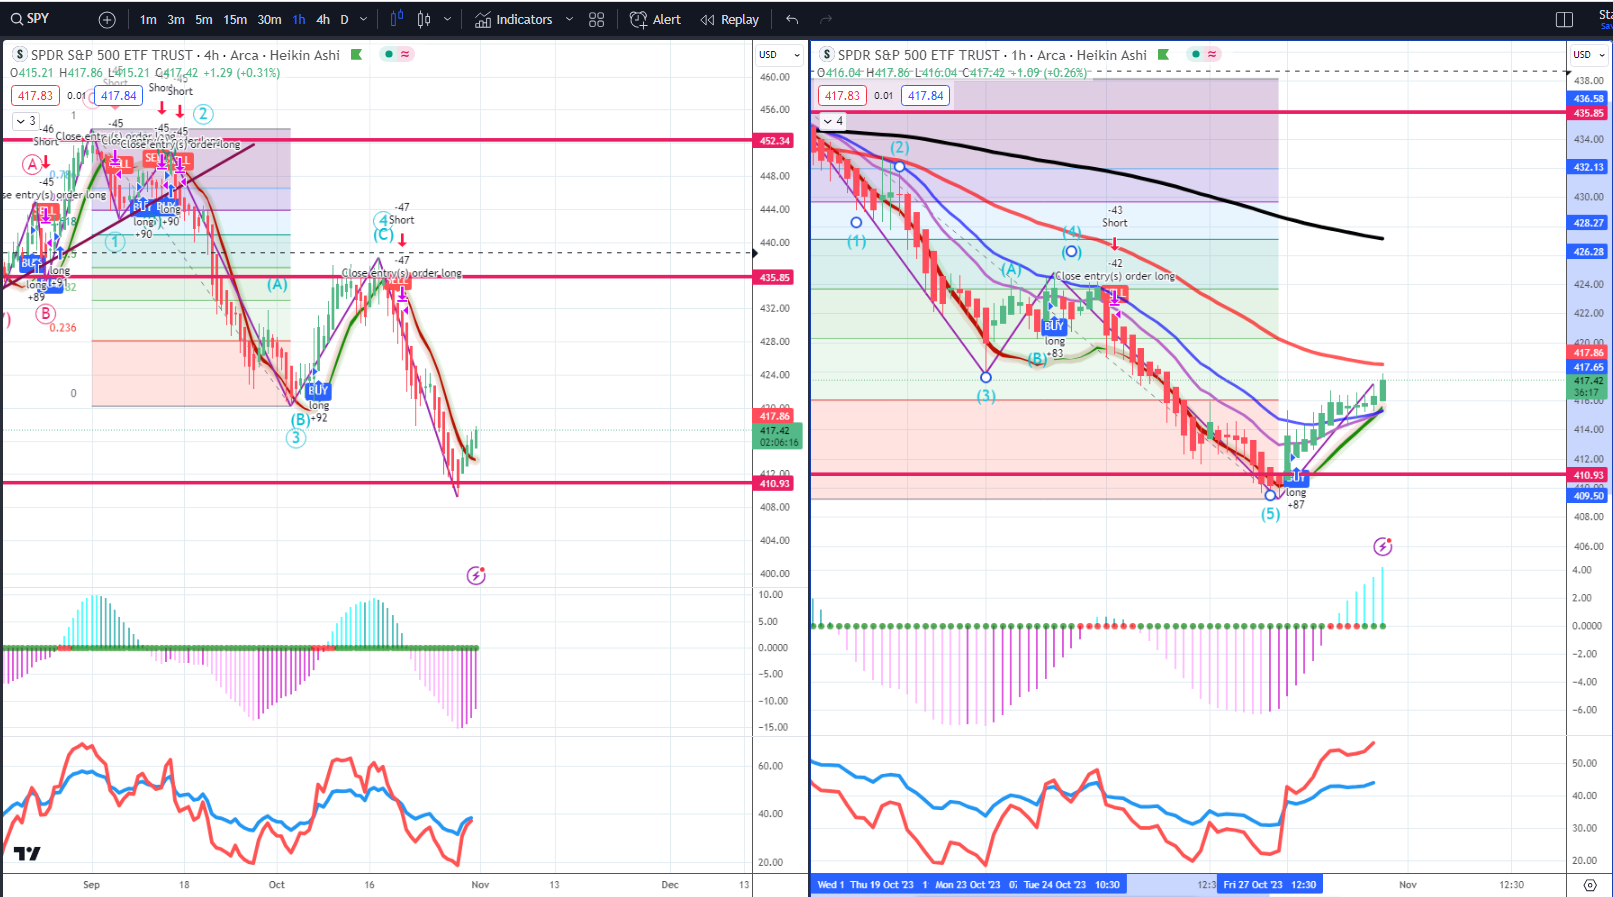Click the 410.93 price label on 1h axis
This screenshot has width=1613, height=897.
click(x=1589, y=476)
